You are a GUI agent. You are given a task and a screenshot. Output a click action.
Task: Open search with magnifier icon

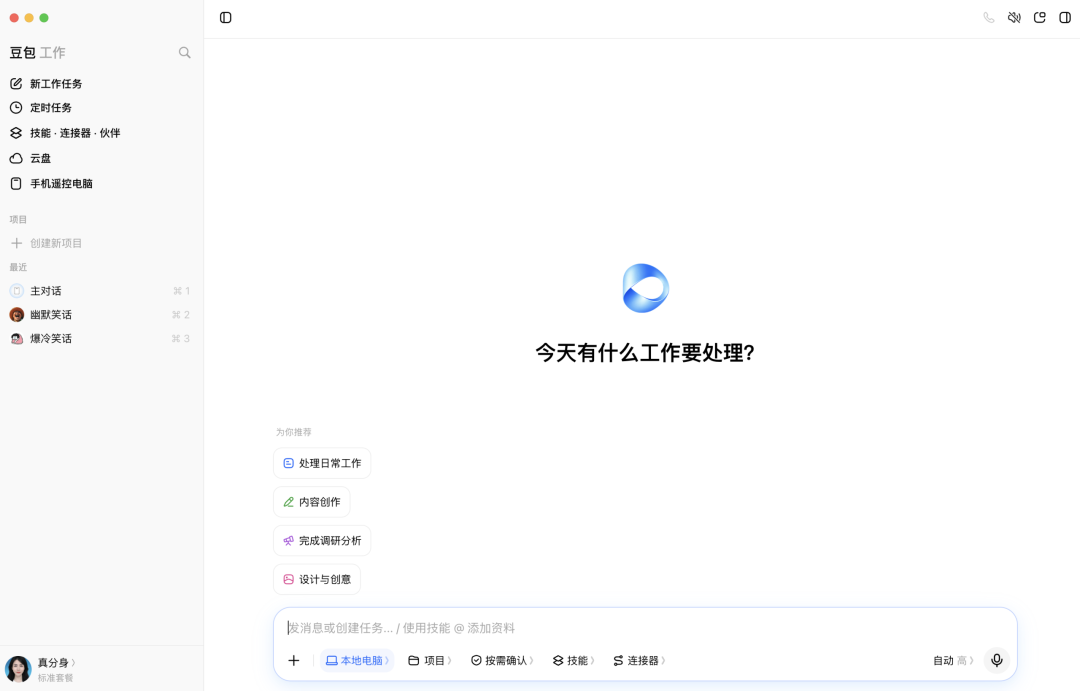(x=185, y=52)
